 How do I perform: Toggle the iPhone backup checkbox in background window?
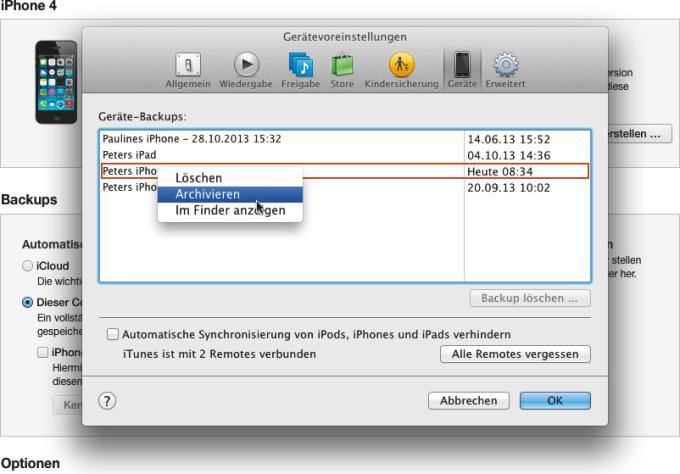(x=42, y=352)
